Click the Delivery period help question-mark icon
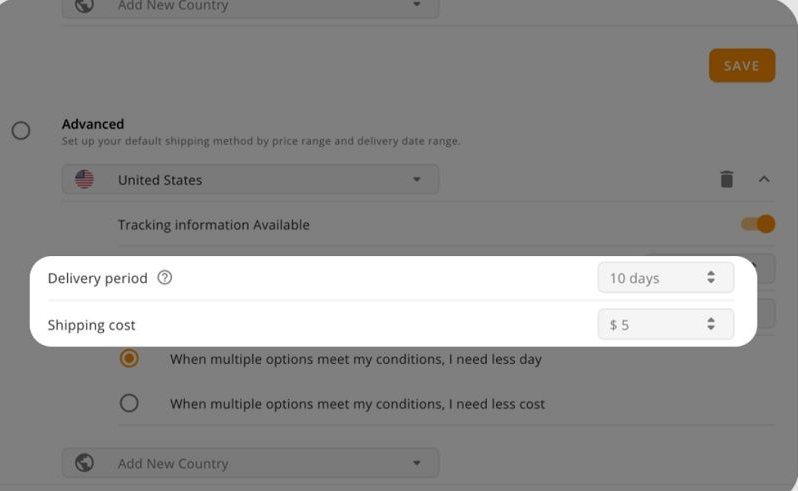The height and width of the screenshot is (491, 798). [164, 278]
